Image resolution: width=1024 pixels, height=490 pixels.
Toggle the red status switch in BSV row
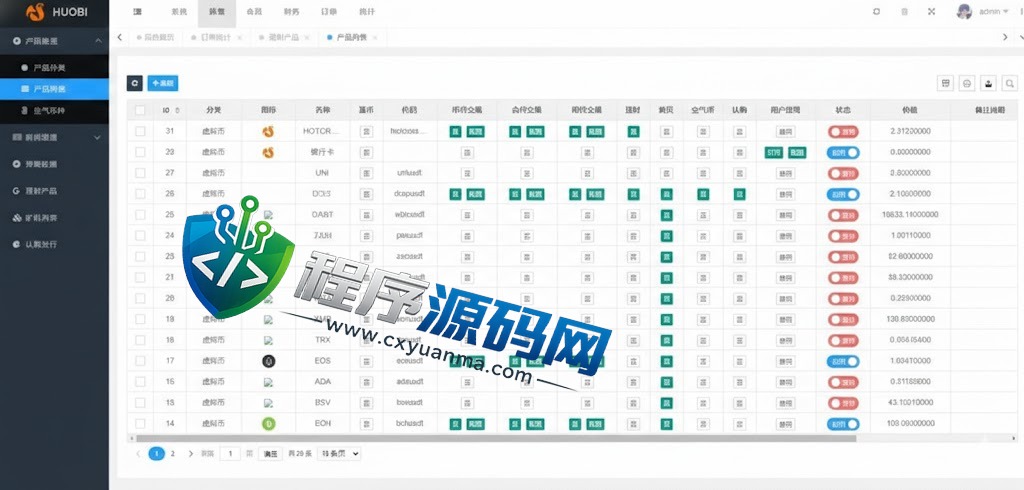pos(843,403)
